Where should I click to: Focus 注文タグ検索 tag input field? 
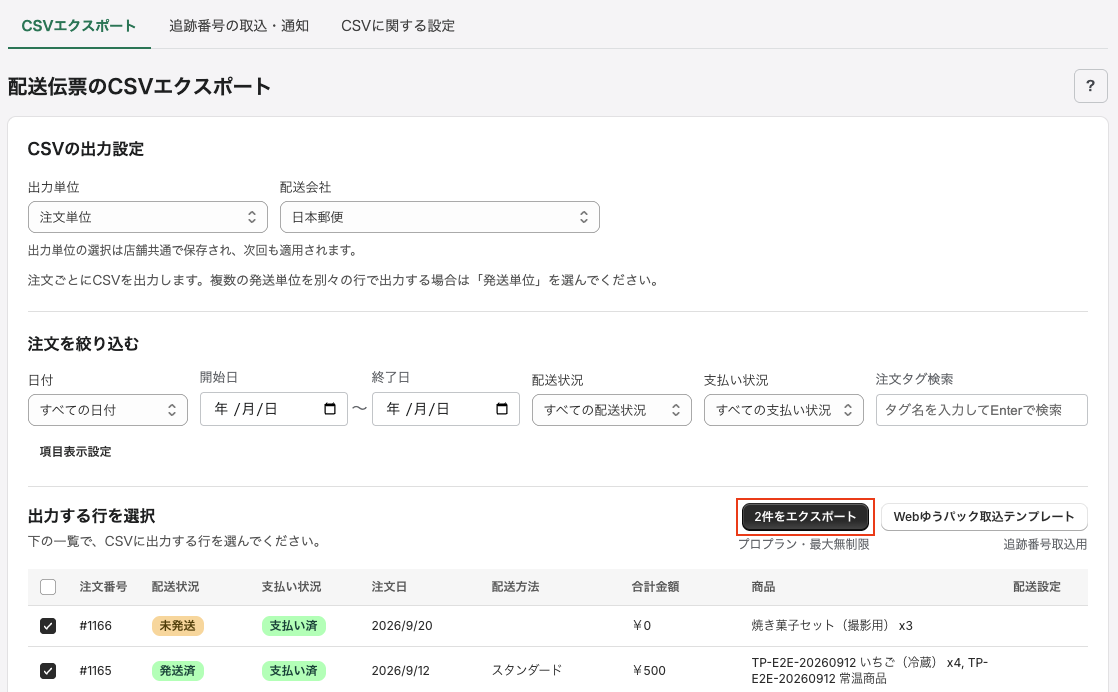(981, 410)
